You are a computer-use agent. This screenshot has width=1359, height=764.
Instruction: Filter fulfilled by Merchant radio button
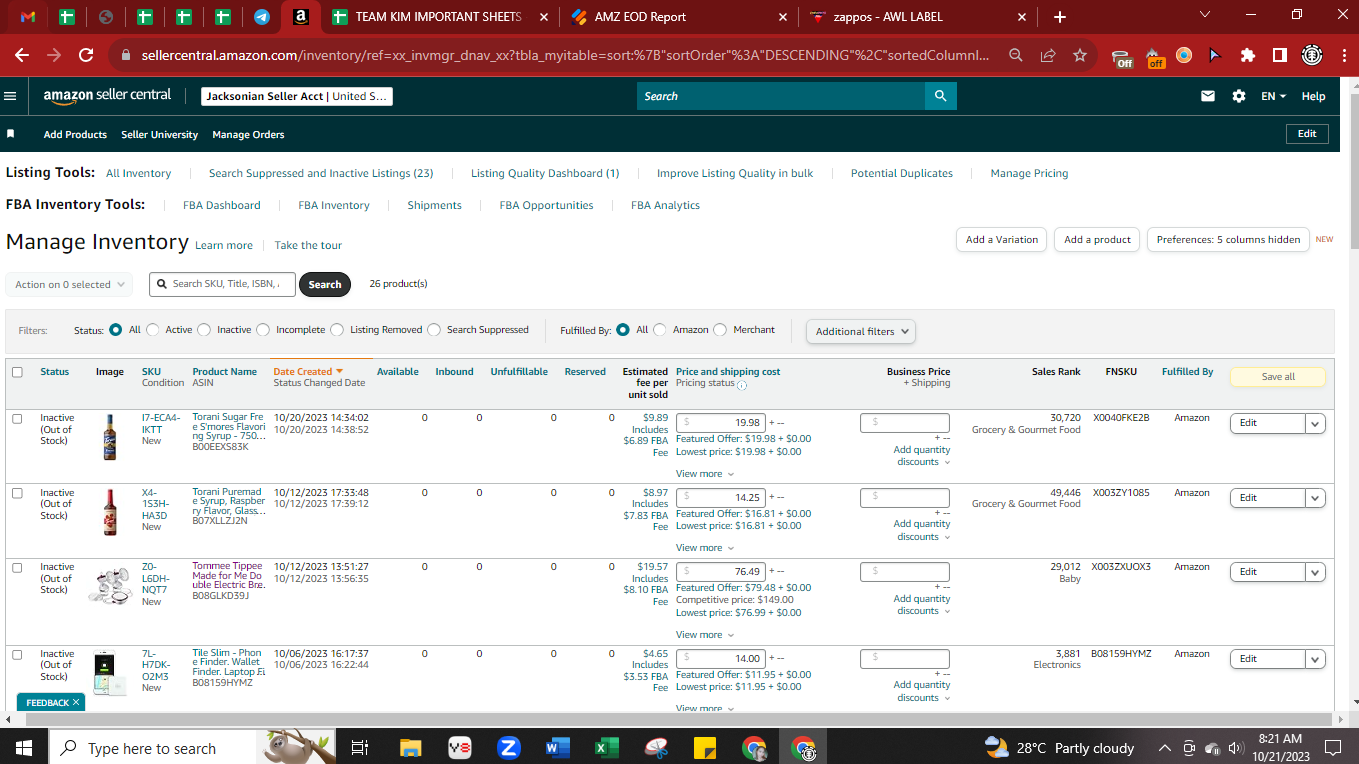coord(720,329)
